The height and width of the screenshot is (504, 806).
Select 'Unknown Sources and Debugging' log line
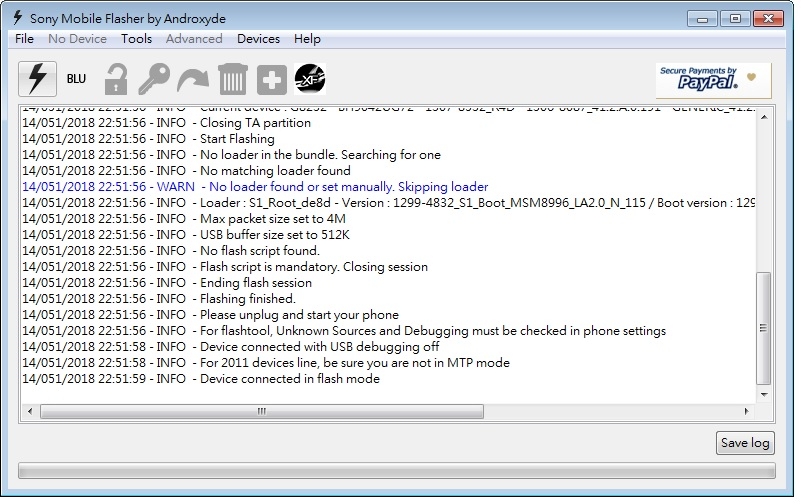pyautogui.click(x=344, y=331)
